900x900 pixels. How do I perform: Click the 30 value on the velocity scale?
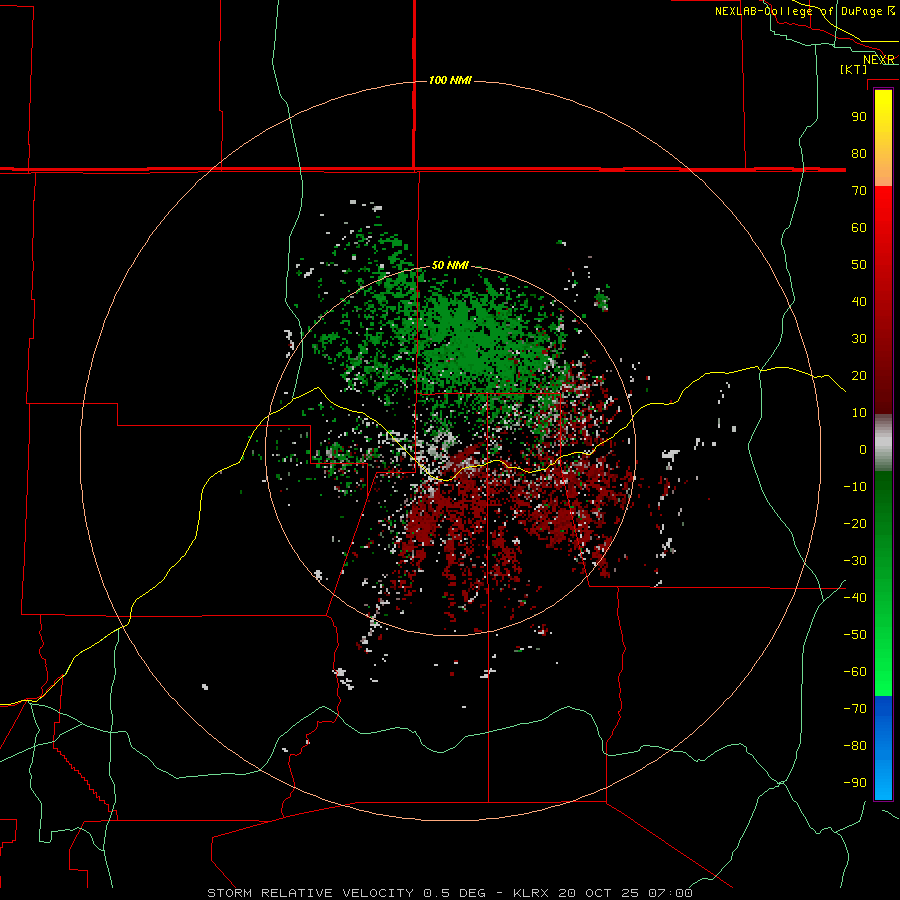[859, 339]
